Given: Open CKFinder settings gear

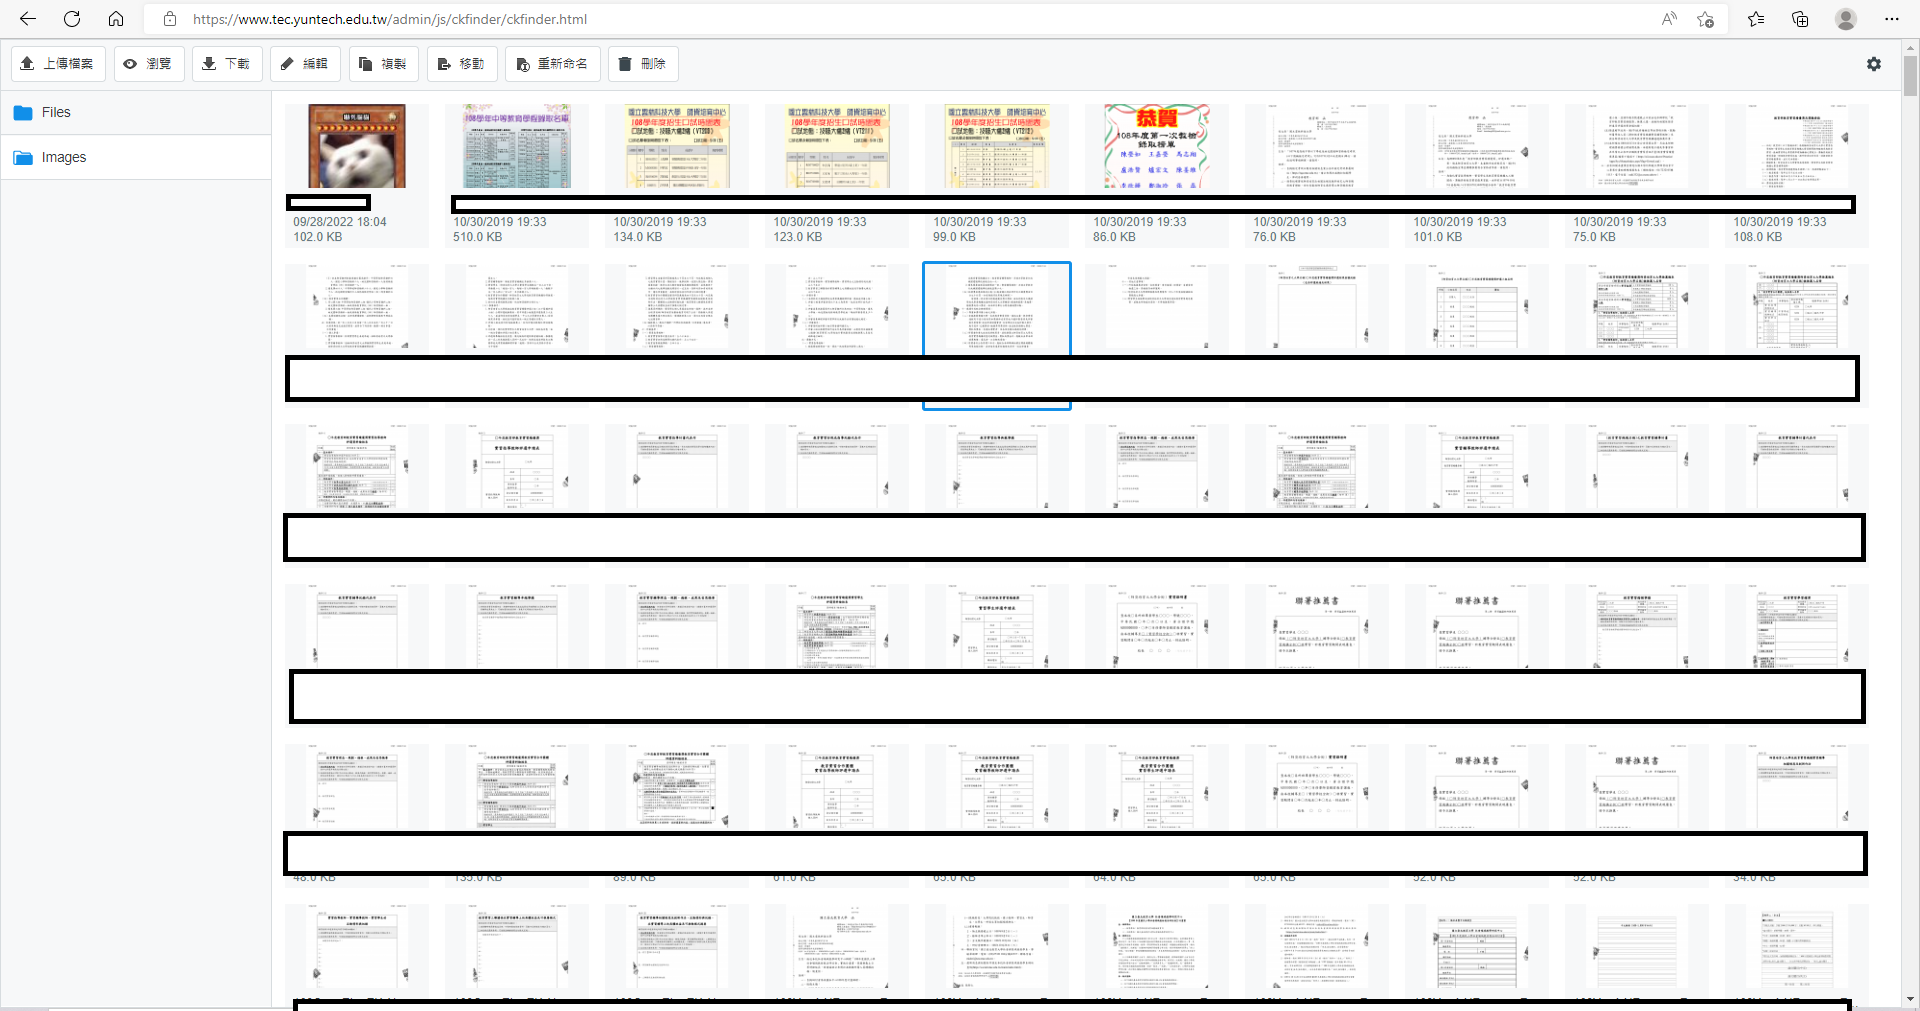Looking at the screenshot, I should click(1874, 64).
